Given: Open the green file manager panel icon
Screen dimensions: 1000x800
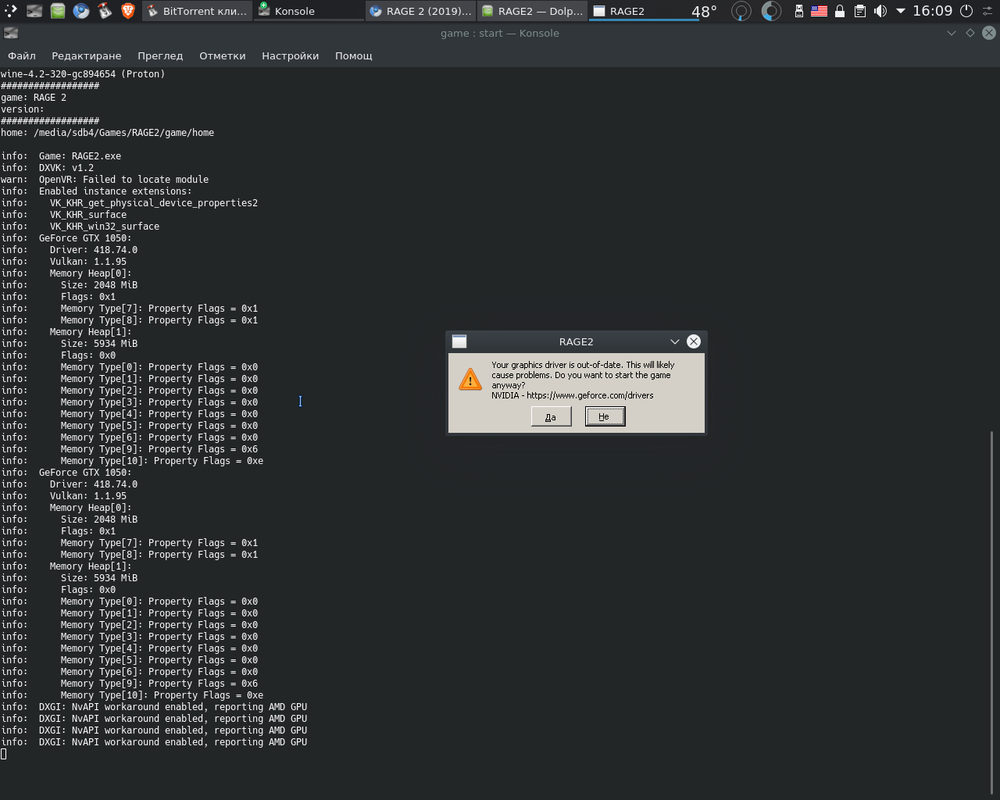Looking at the screenshot, I should [x=58, y=11].
